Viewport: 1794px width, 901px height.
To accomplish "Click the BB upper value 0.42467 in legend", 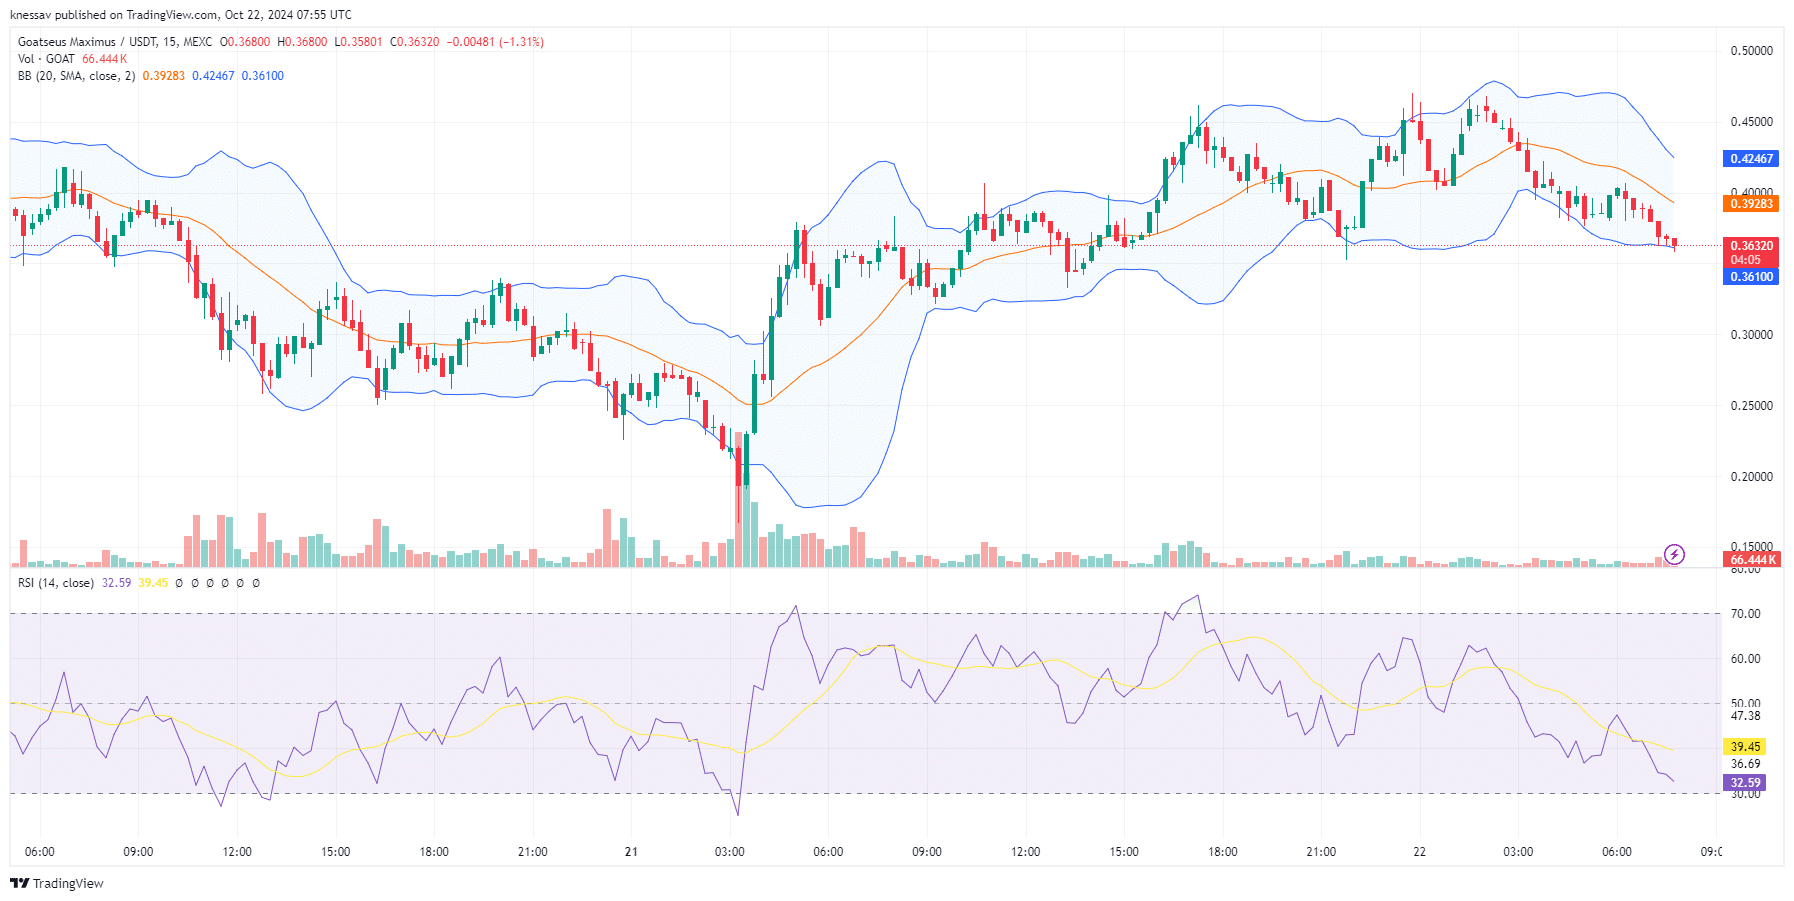I will pos(213,76).
